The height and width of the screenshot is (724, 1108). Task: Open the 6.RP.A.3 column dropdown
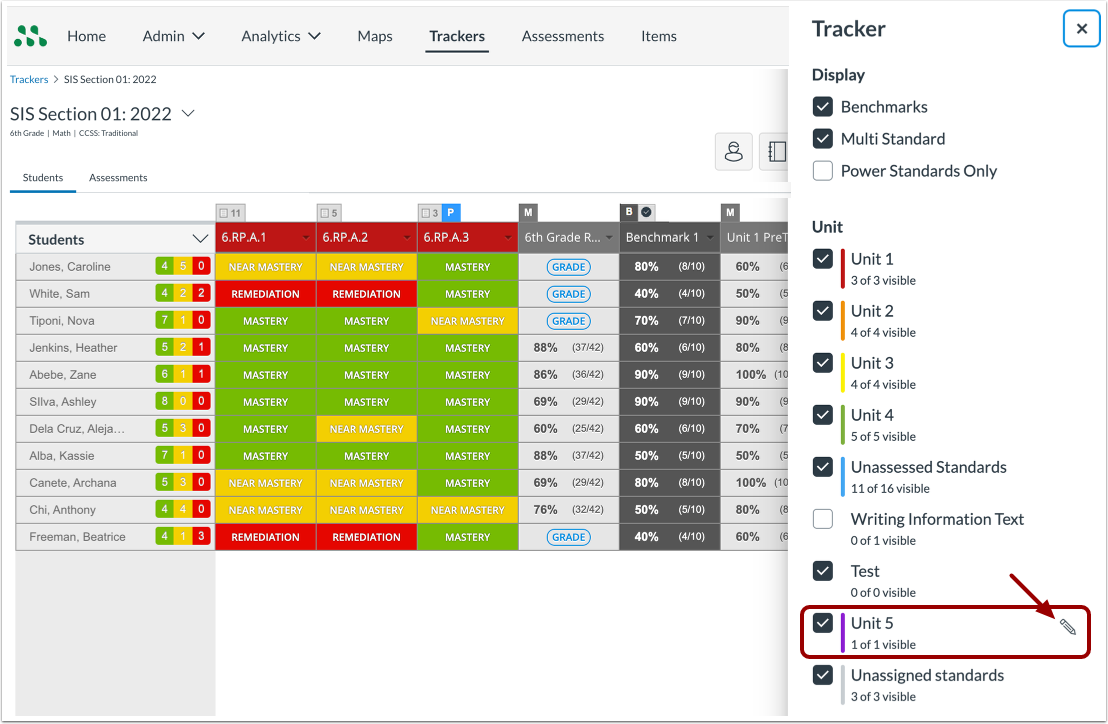(x=508, y=238)
